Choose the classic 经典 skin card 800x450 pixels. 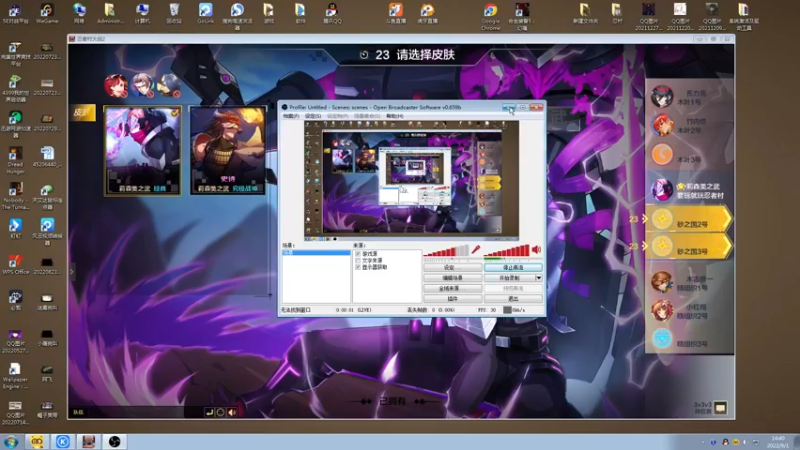(x=142, y=151)
